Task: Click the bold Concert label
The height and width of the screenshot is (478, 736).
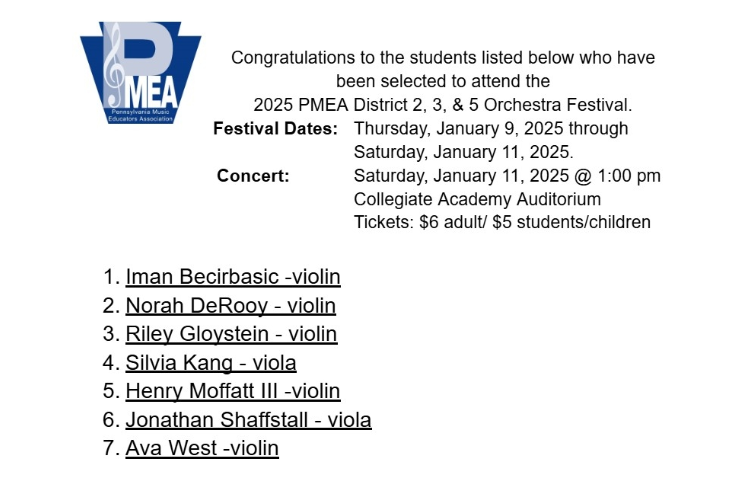Action: click(253, 176)
